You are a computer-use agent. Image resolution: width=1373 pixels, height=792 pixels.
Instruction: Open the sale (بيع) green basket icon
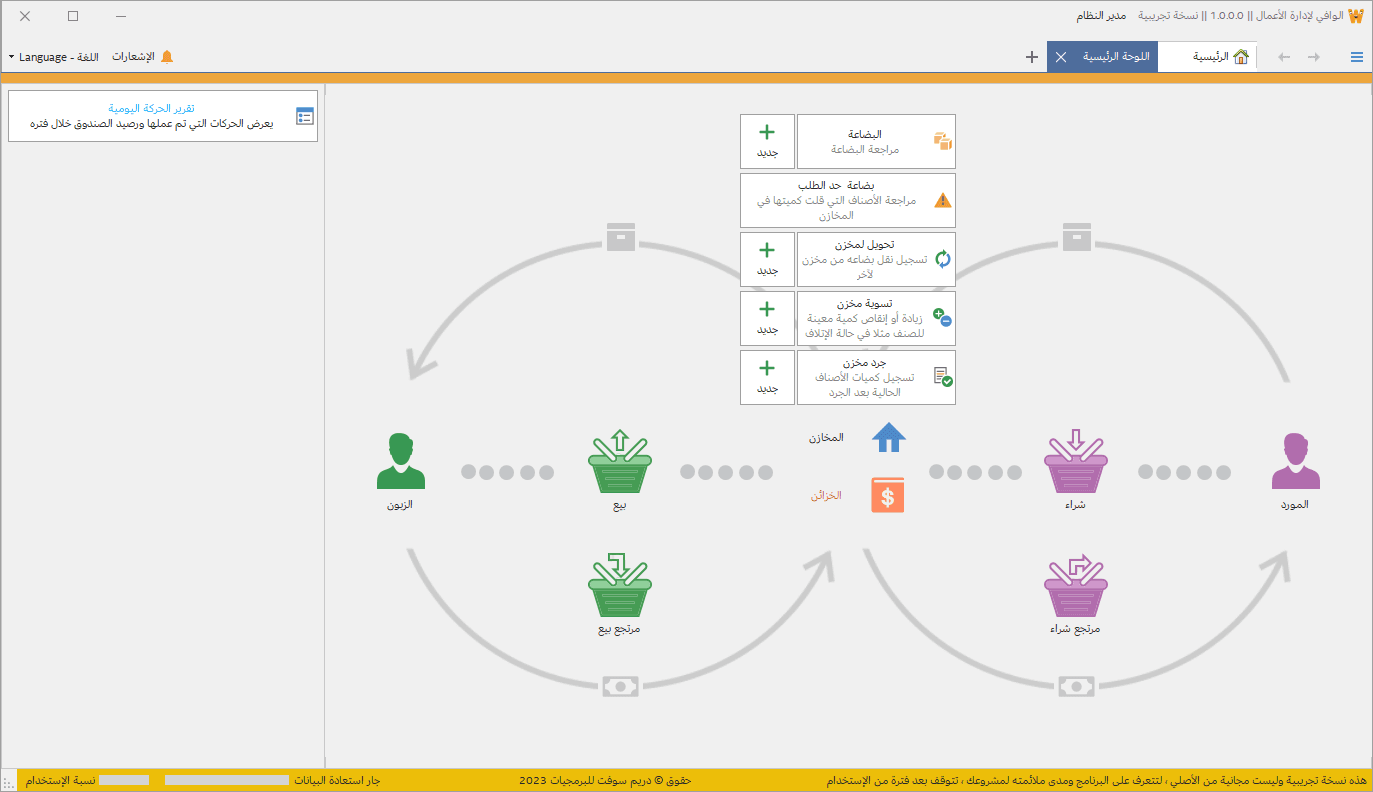click(620, 462)
